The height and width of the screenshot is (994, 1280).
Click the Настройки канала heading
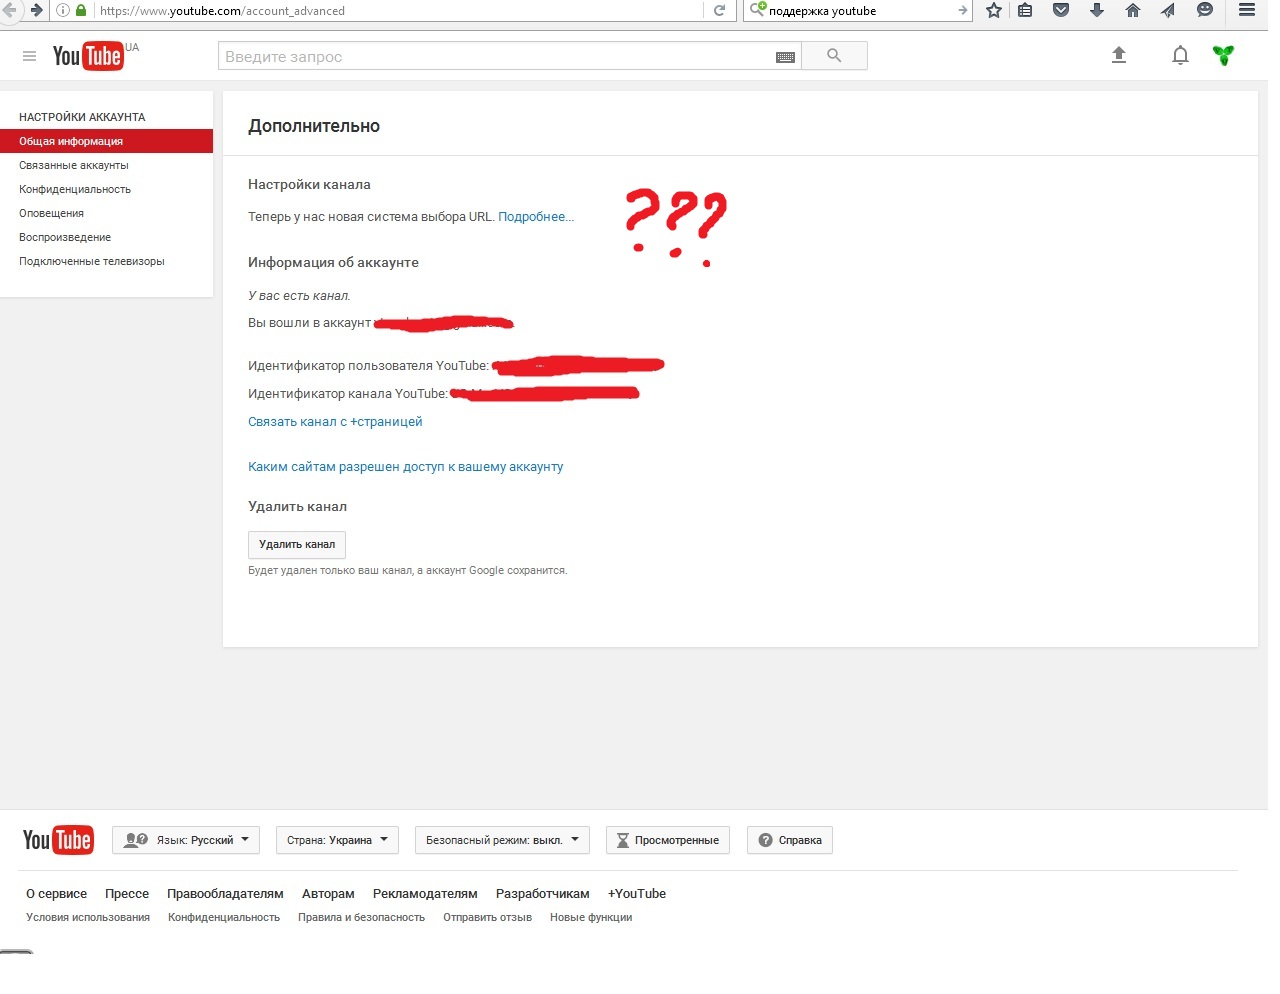tap(309, 184)
